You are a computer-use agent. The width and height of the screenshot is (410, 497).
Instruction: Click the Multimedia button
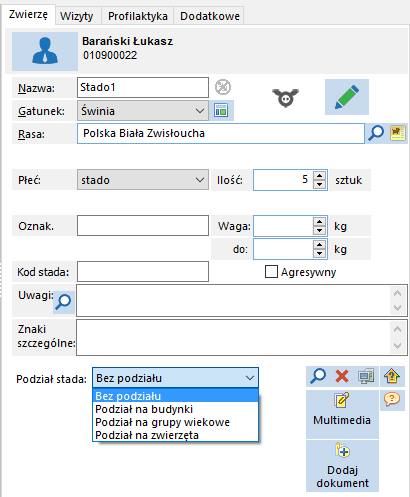(x=342, y=414)
